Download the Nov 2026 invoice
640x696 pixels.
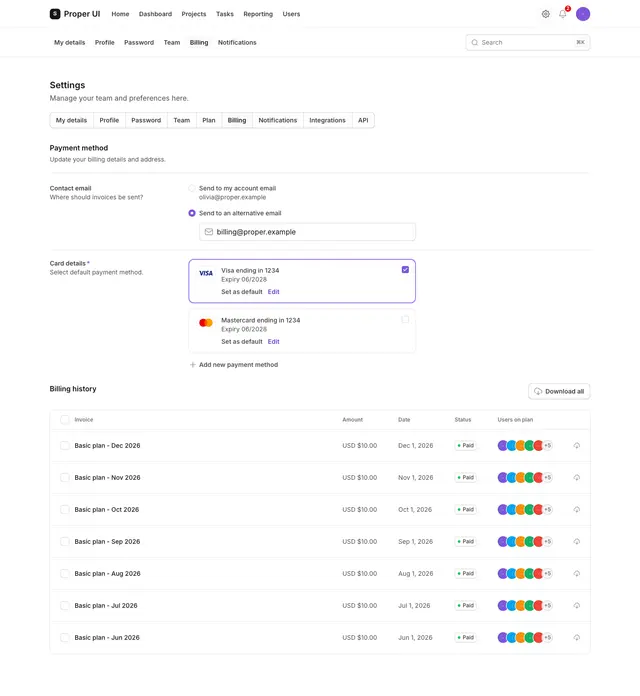[577, 477]
